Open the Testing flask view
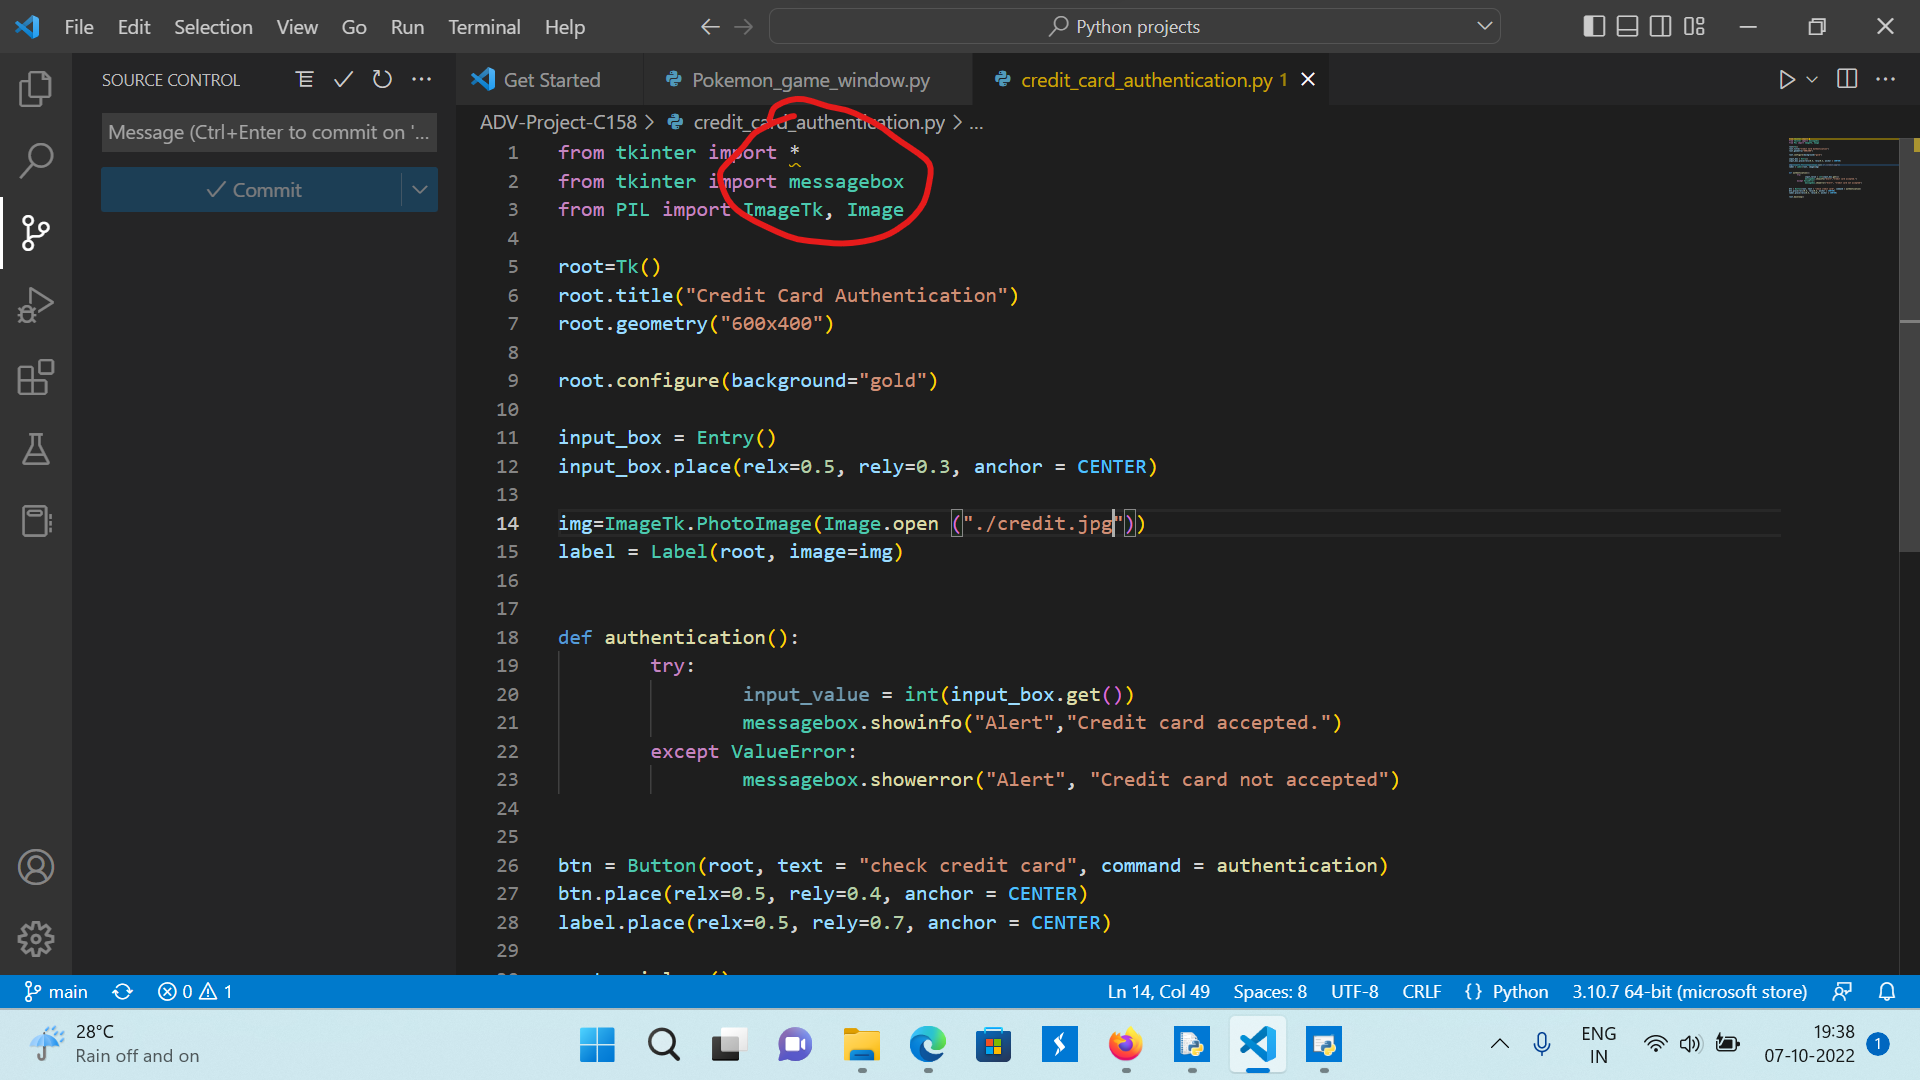Image resolution: width=1920 pixels, height=1080 pixels. [36, 449]
